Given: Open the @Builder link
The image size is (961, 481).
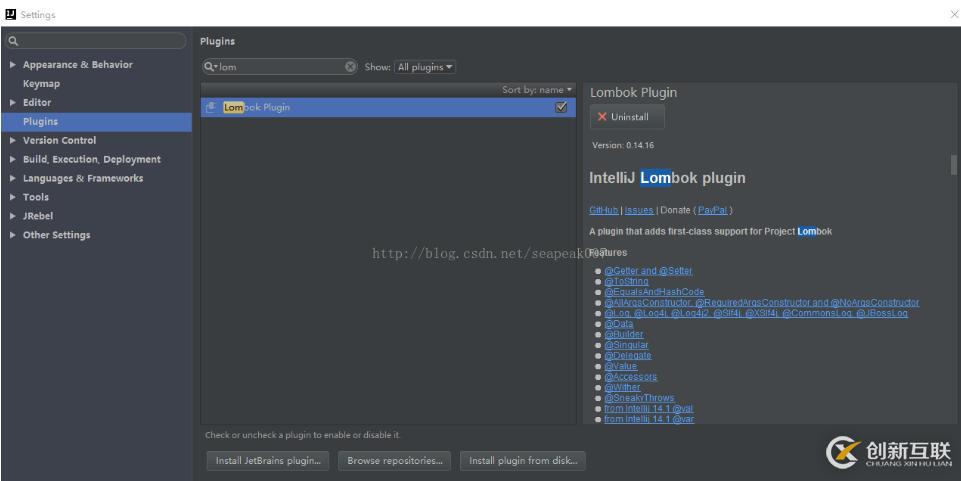Looking at the screenshot, I should point(623,334).
